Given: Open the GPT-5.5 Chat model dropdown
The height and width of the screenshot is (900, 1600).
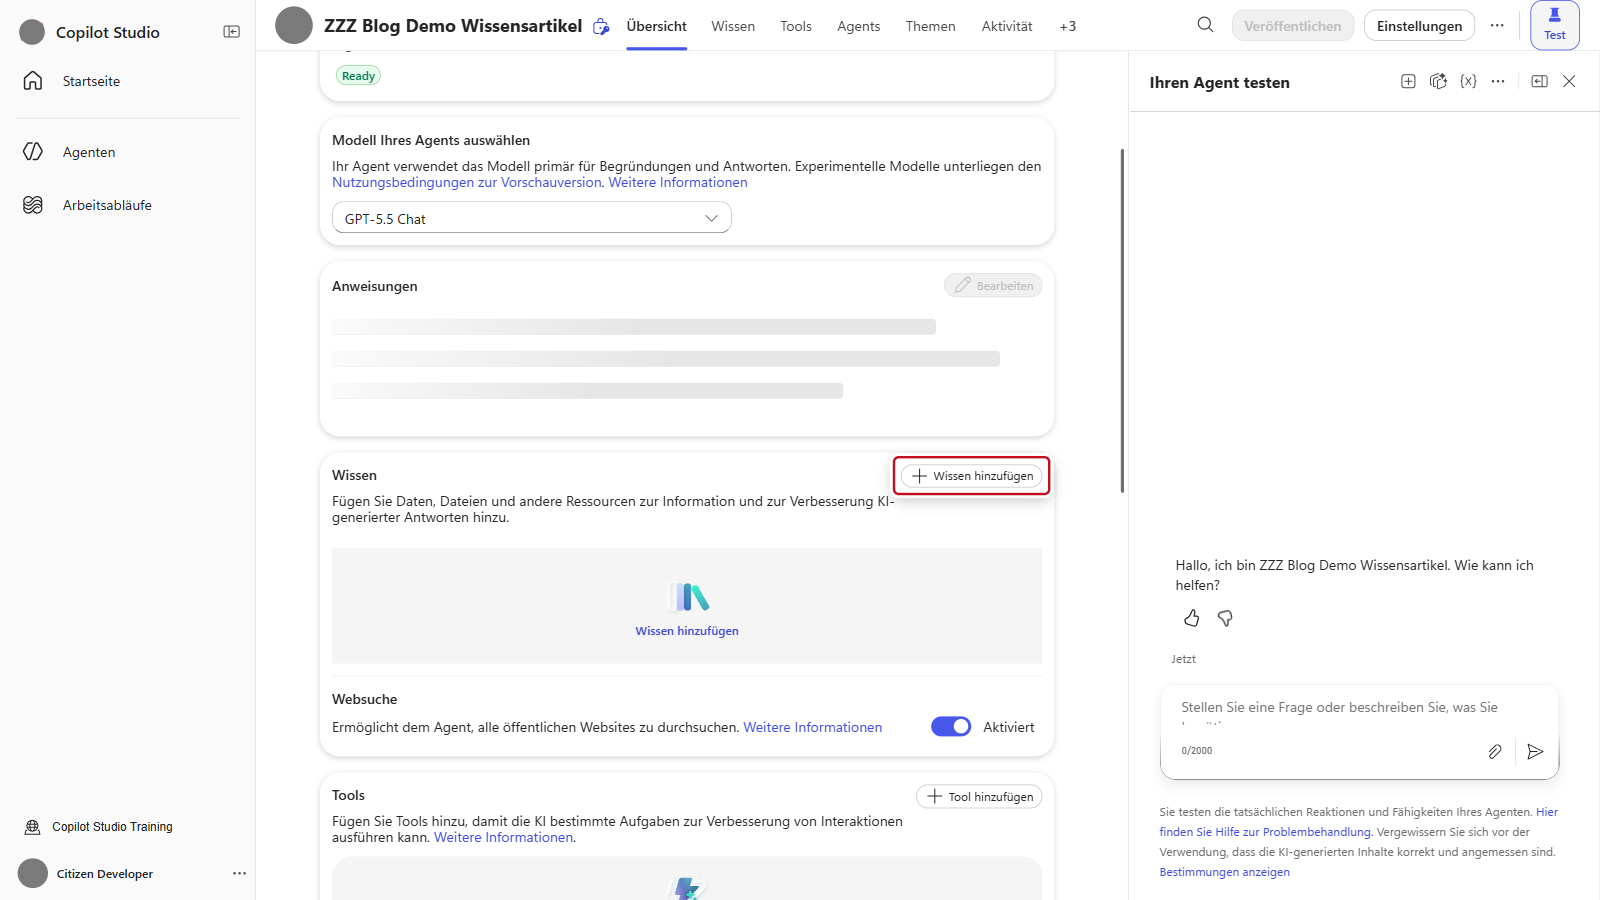Looking at the screenshot, I should click(532, 218).
